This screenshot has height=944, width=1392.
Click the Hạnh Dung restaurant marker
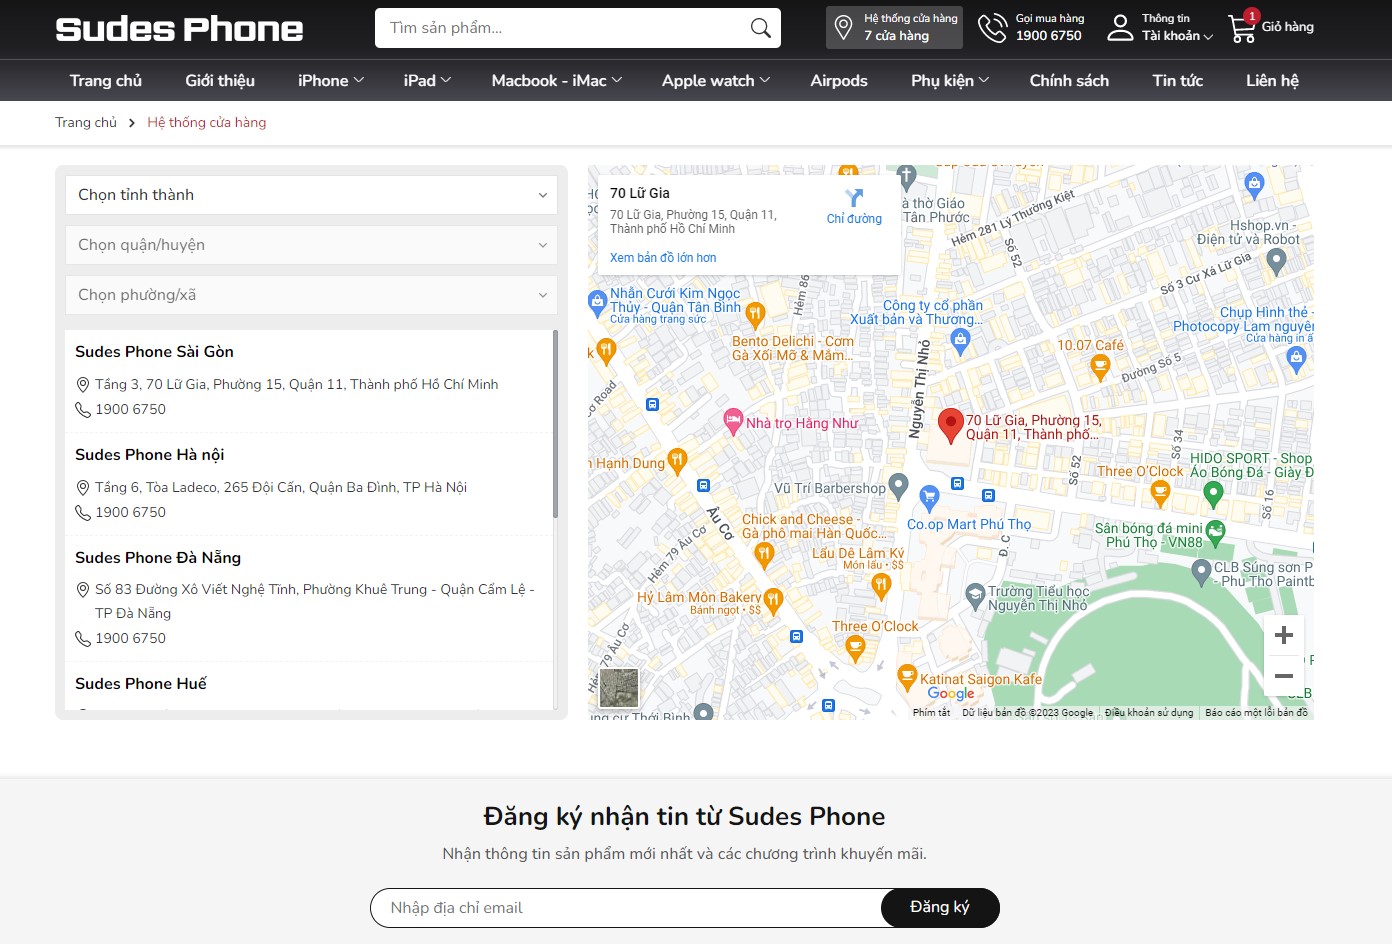click(677, 461)
